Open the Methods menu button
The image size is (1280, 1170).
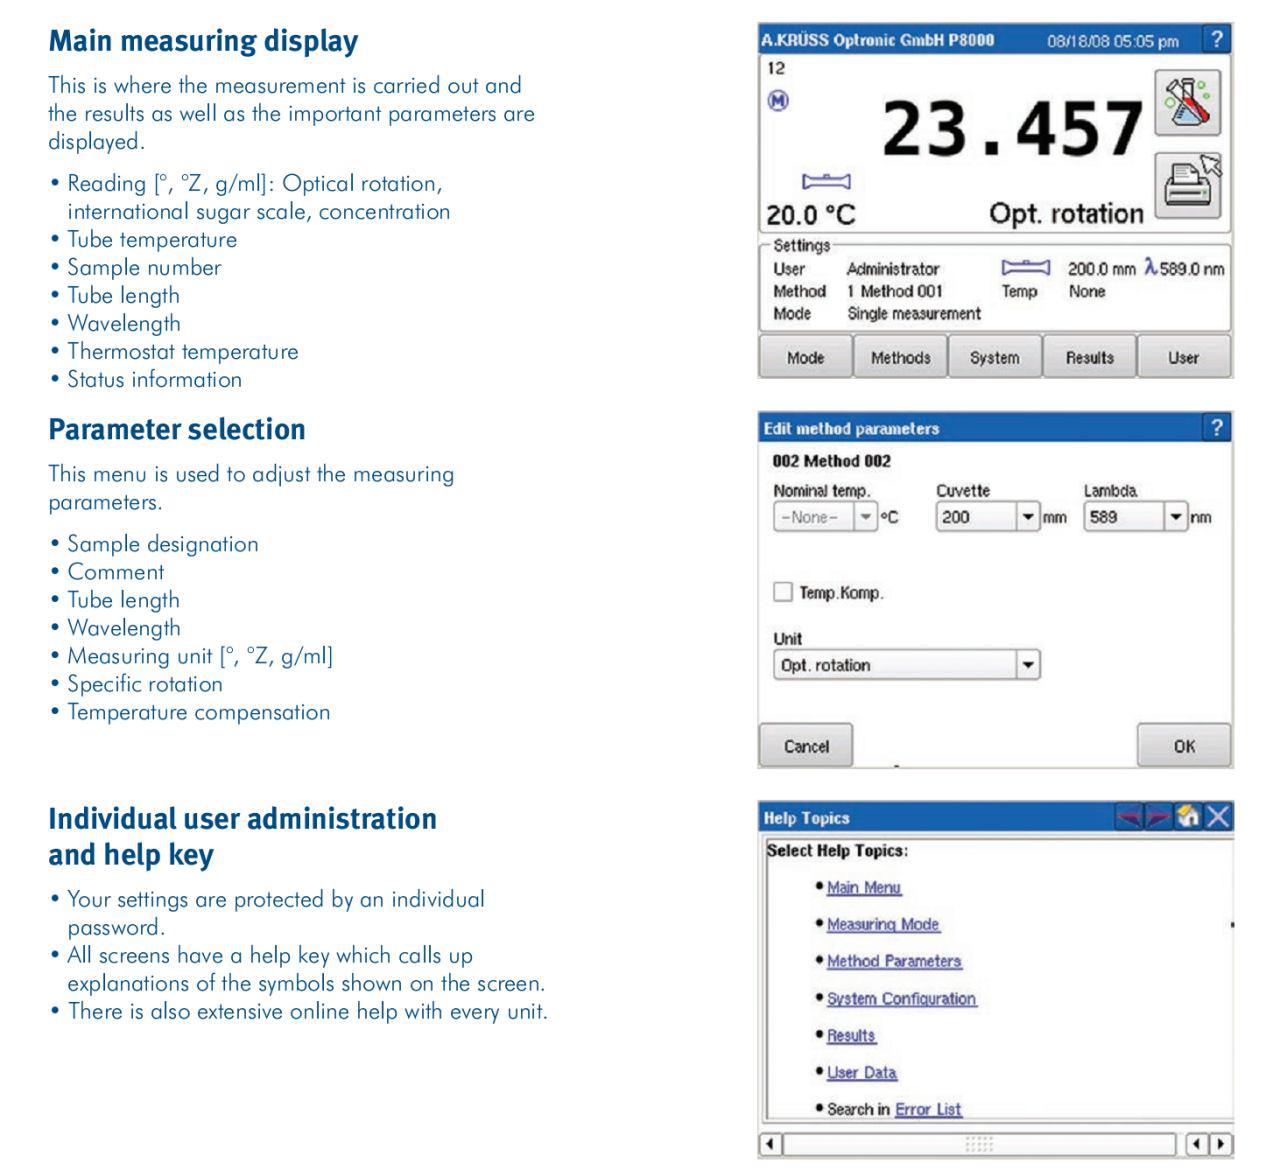pyautogui.click(x=900, y=357)
